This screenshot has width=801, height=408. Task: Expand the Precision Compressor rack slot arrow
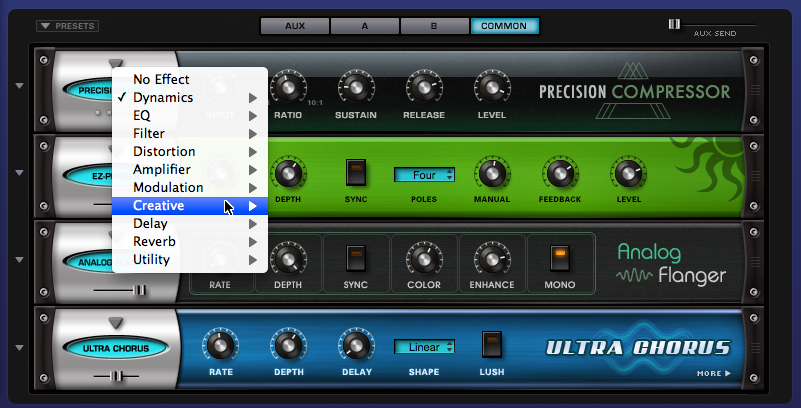click(19, 86)
